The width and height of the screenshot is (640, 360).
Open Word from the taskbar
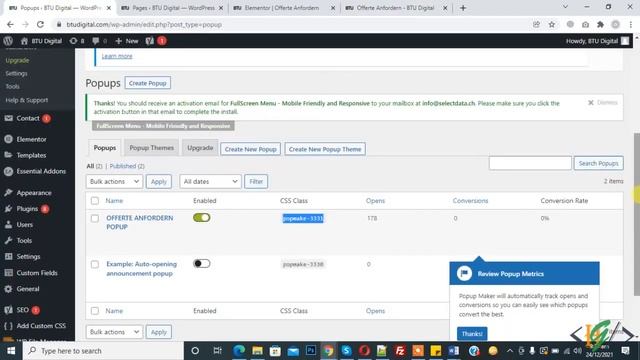click(x=453, y=351)
